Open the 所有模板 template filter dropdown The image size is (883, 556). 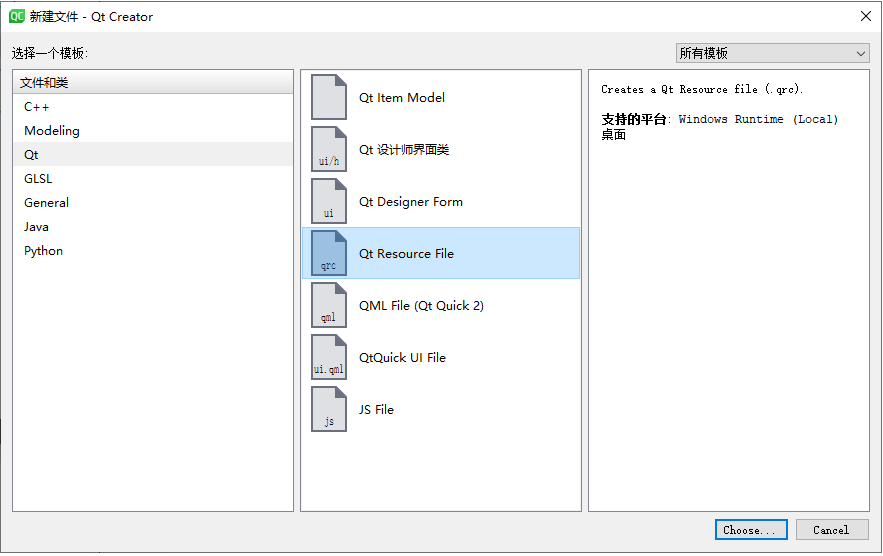click(772, 54)
